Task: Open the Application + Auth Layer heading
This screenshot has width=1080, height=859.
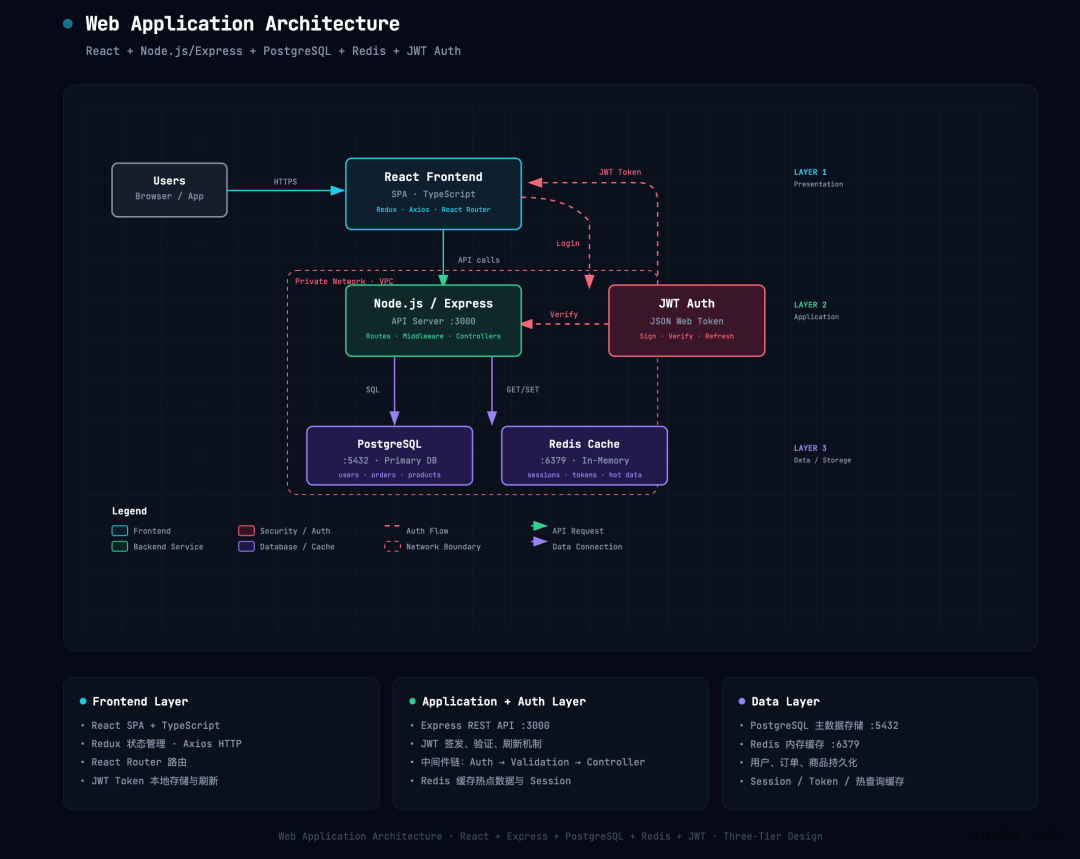Action: tap(503, 702)
